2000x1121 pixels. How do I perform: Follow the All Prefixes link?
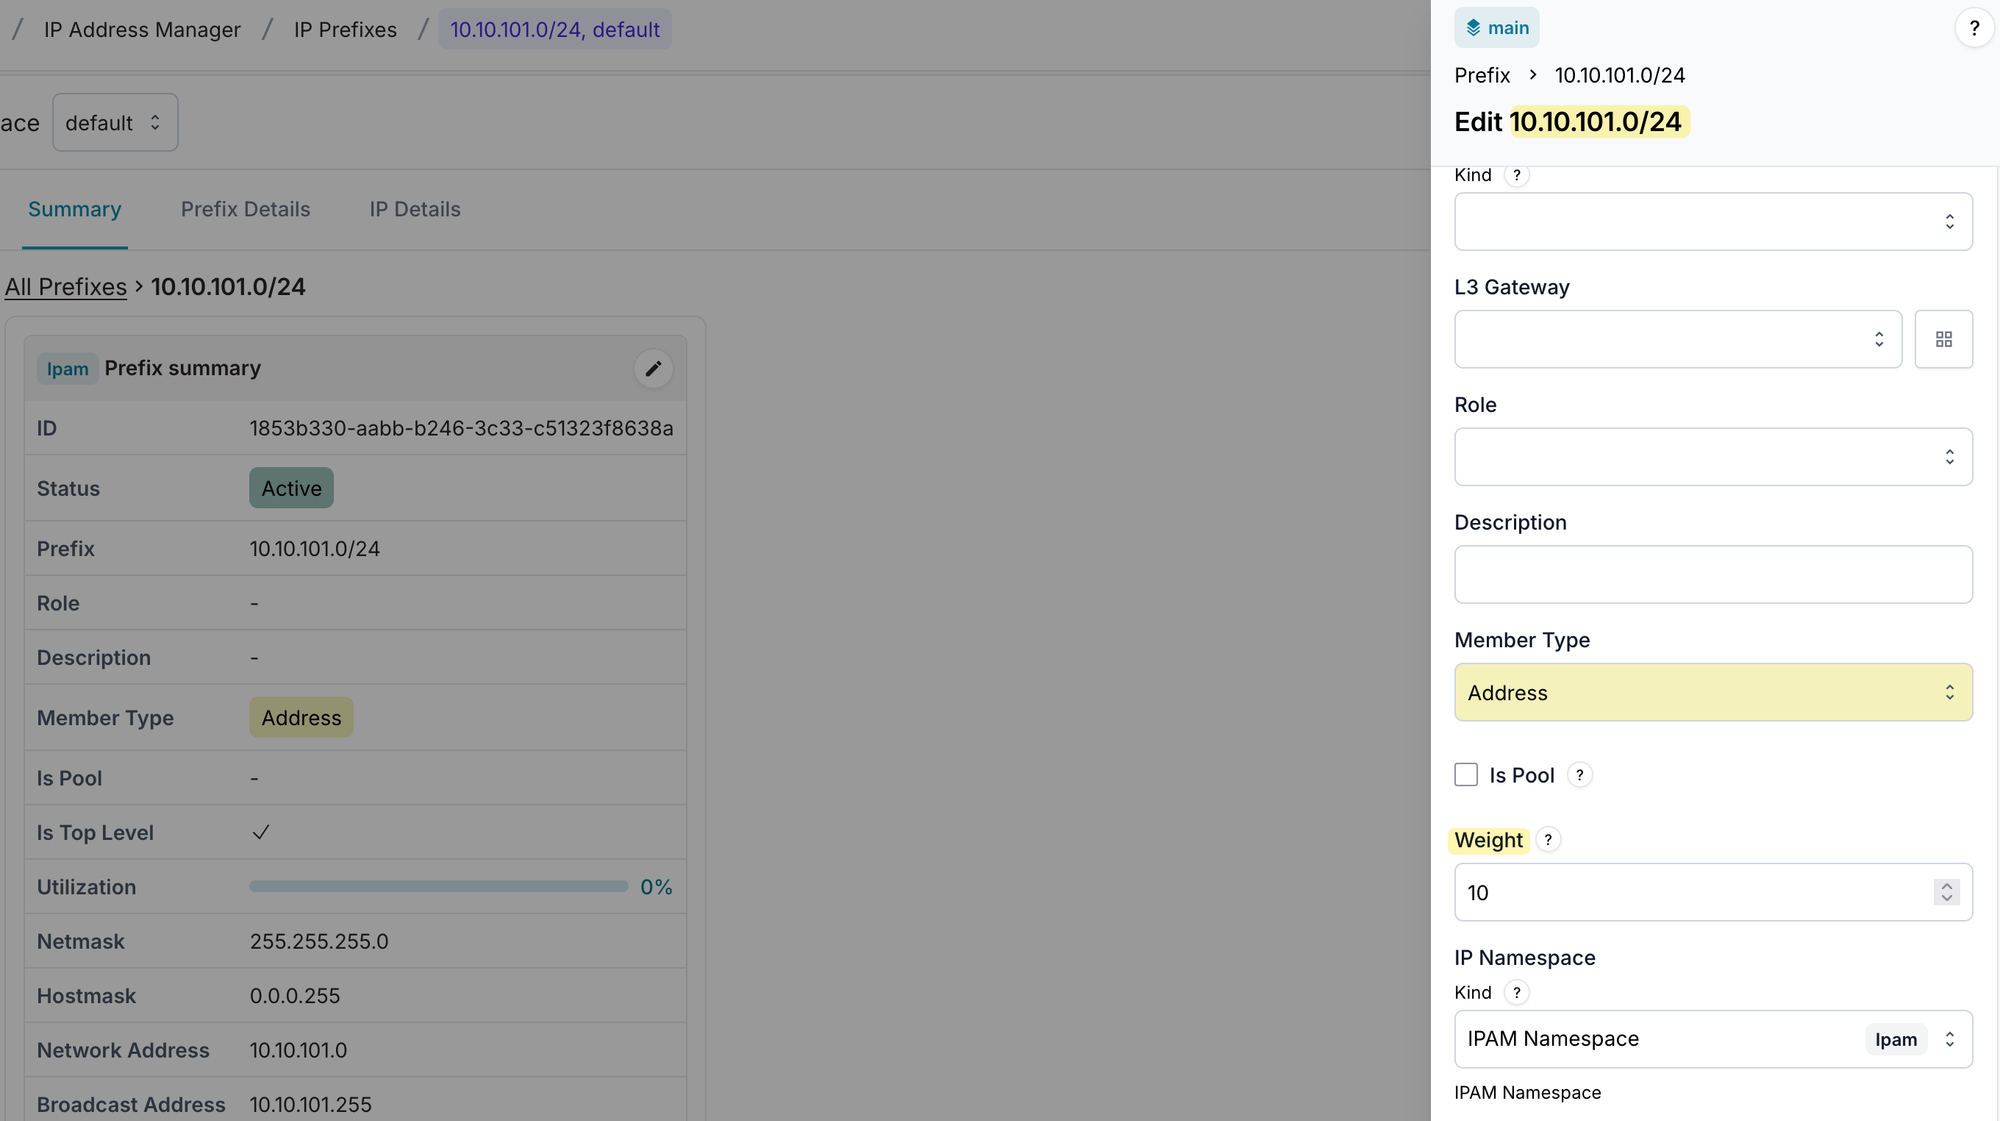pyautogui.click(x=66, y=287)
